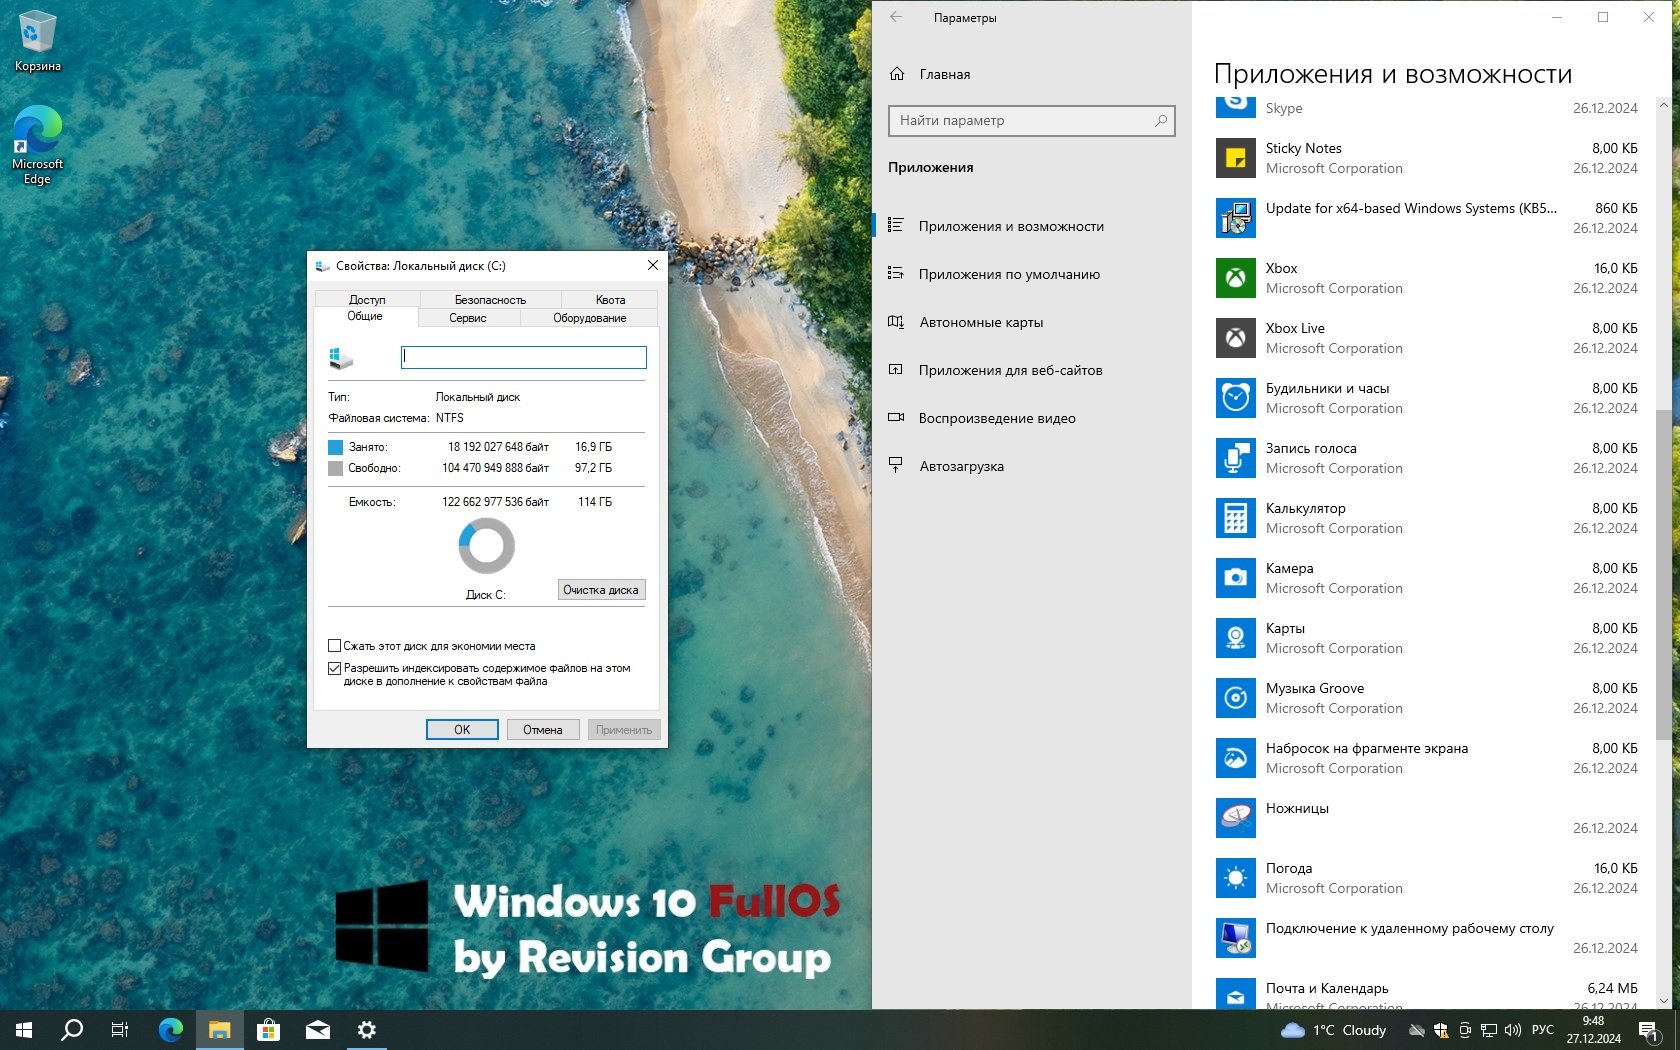
Task: Click the Погода app icon
Action: [1235, 878]
